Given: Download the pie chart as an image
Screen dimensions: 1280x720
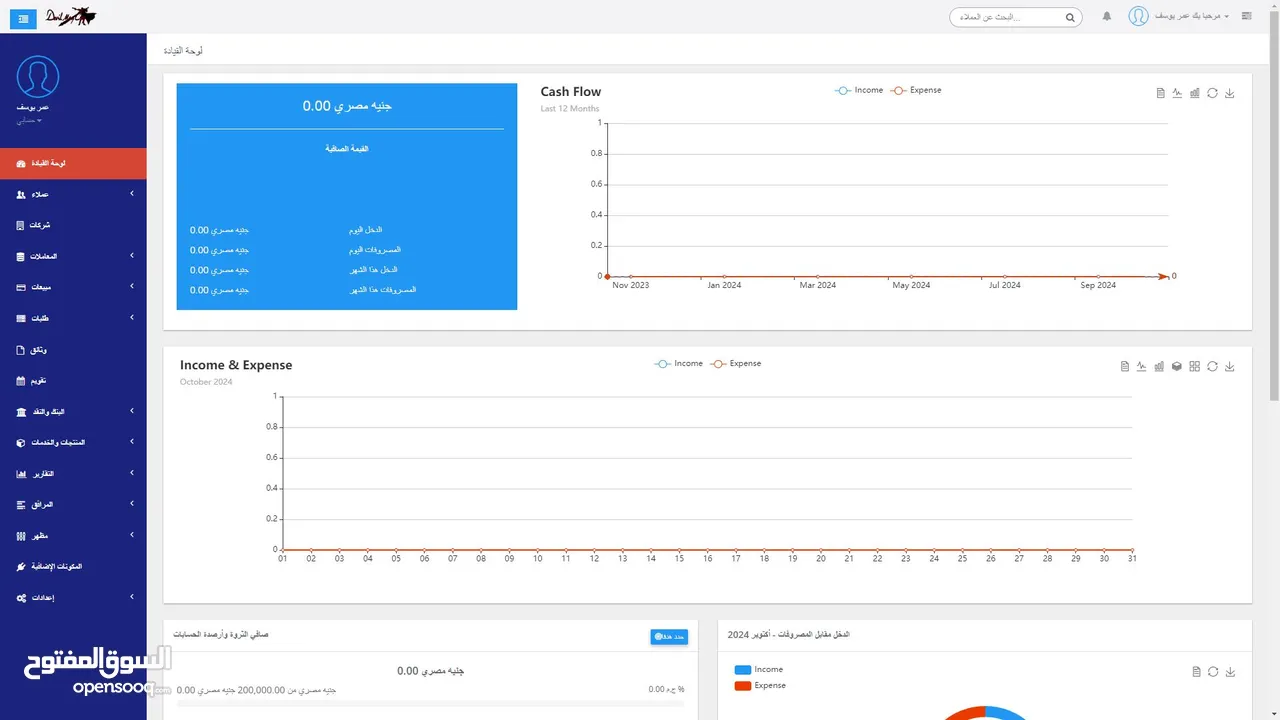Looking at the screenshot, I should pyautogui.click(x=1230, y=672).
